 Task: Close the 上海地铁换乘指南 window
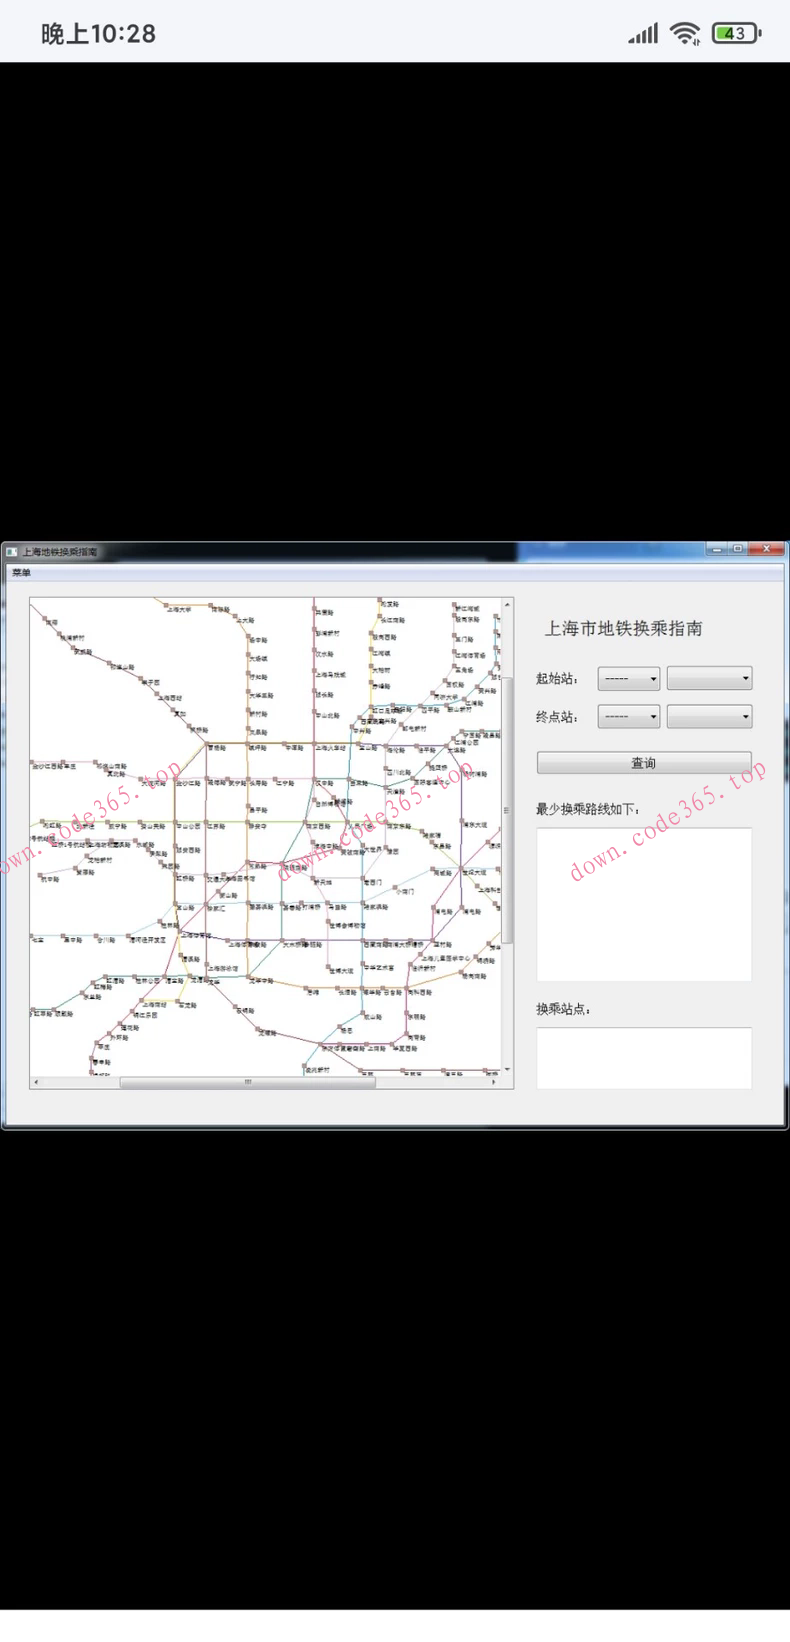coord(766,549)
